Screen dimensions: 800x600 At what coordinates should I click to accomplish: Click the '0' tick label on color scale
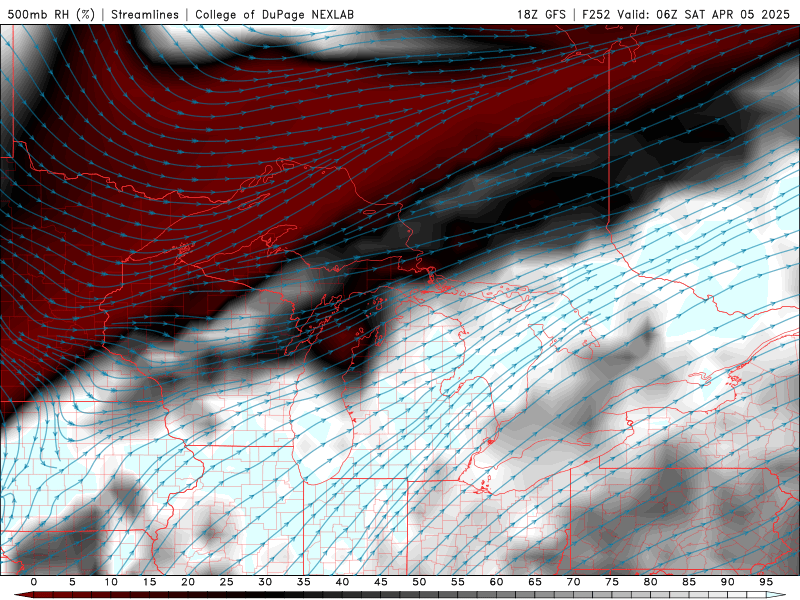point(34,582)
